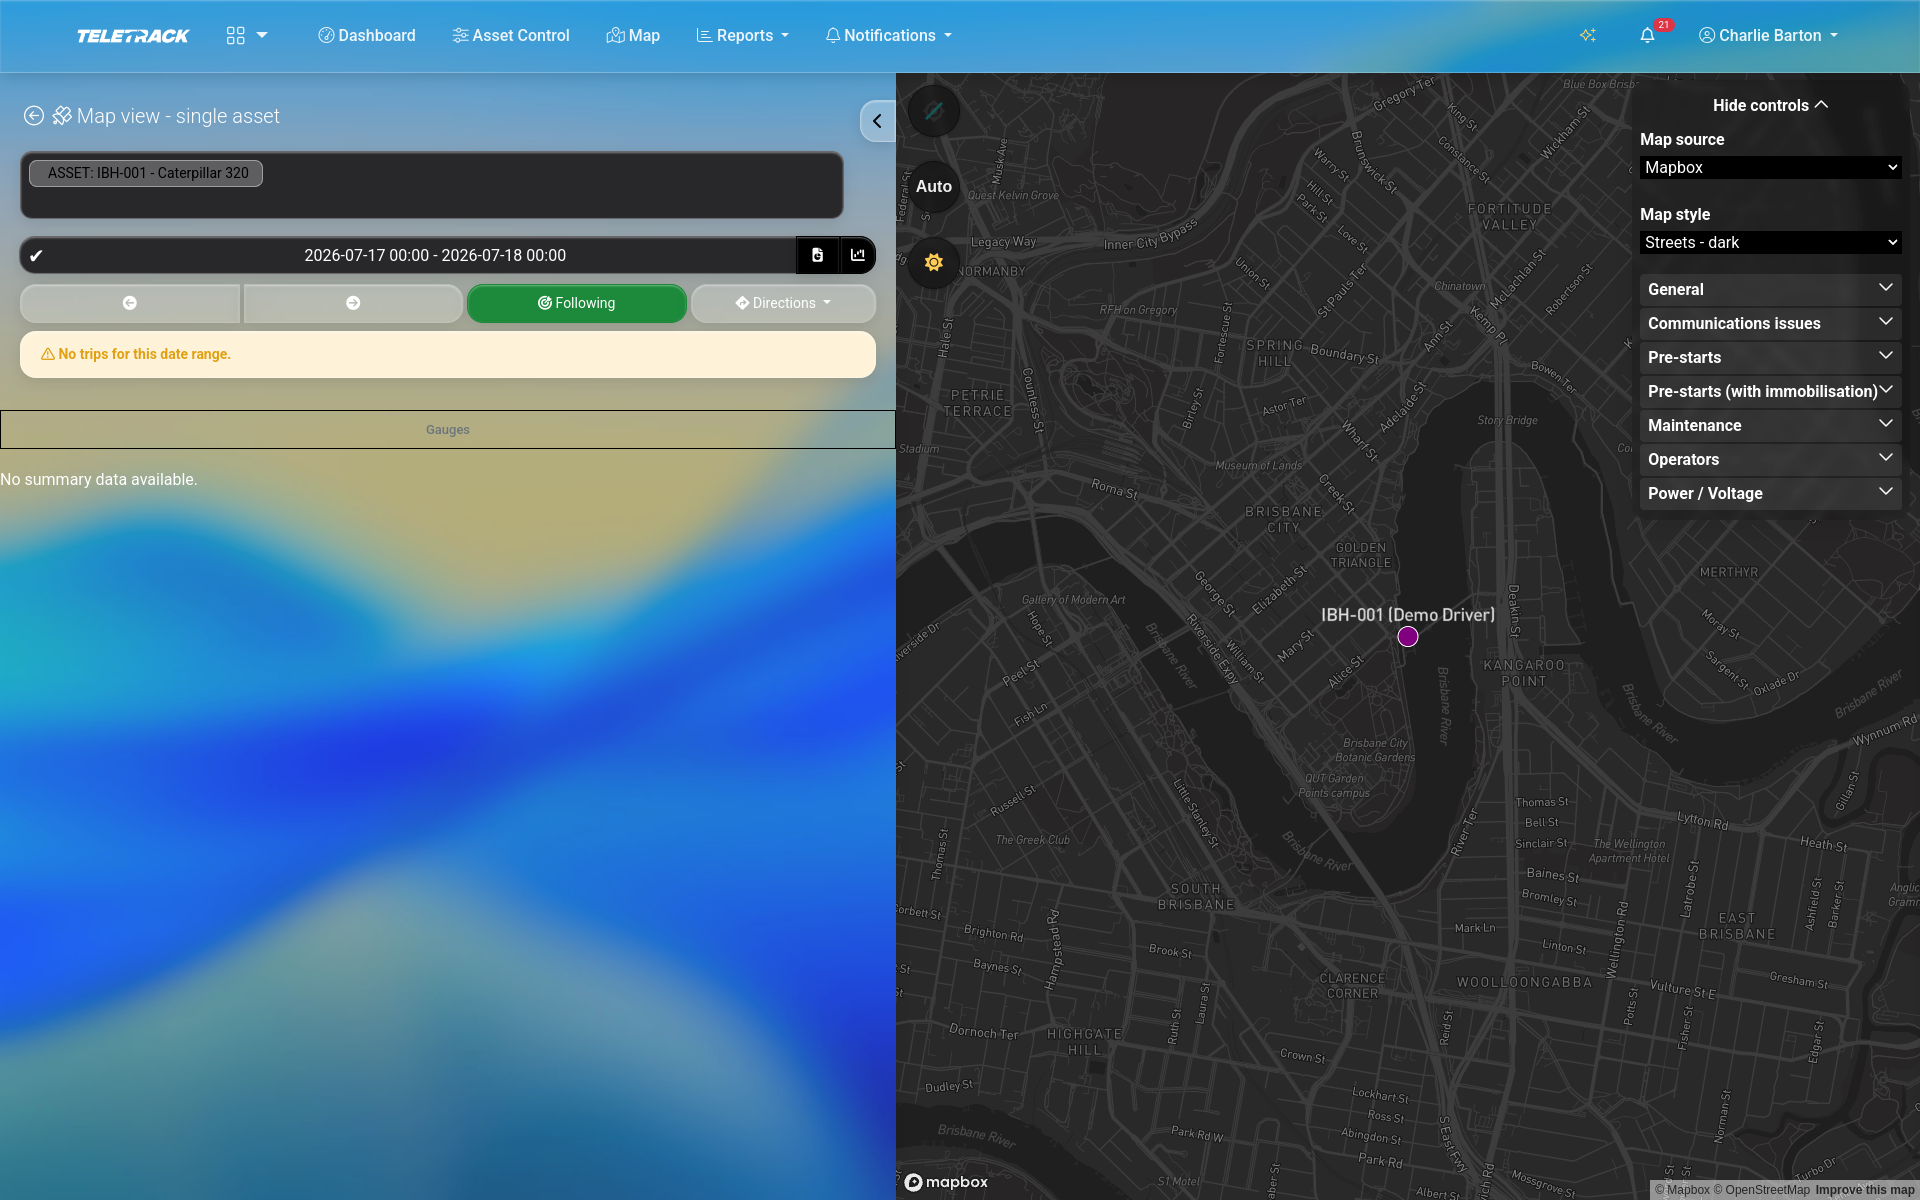Open the Map source Mapbox dropdown
The image size is (1920, 1200).
pos(1771,168)
